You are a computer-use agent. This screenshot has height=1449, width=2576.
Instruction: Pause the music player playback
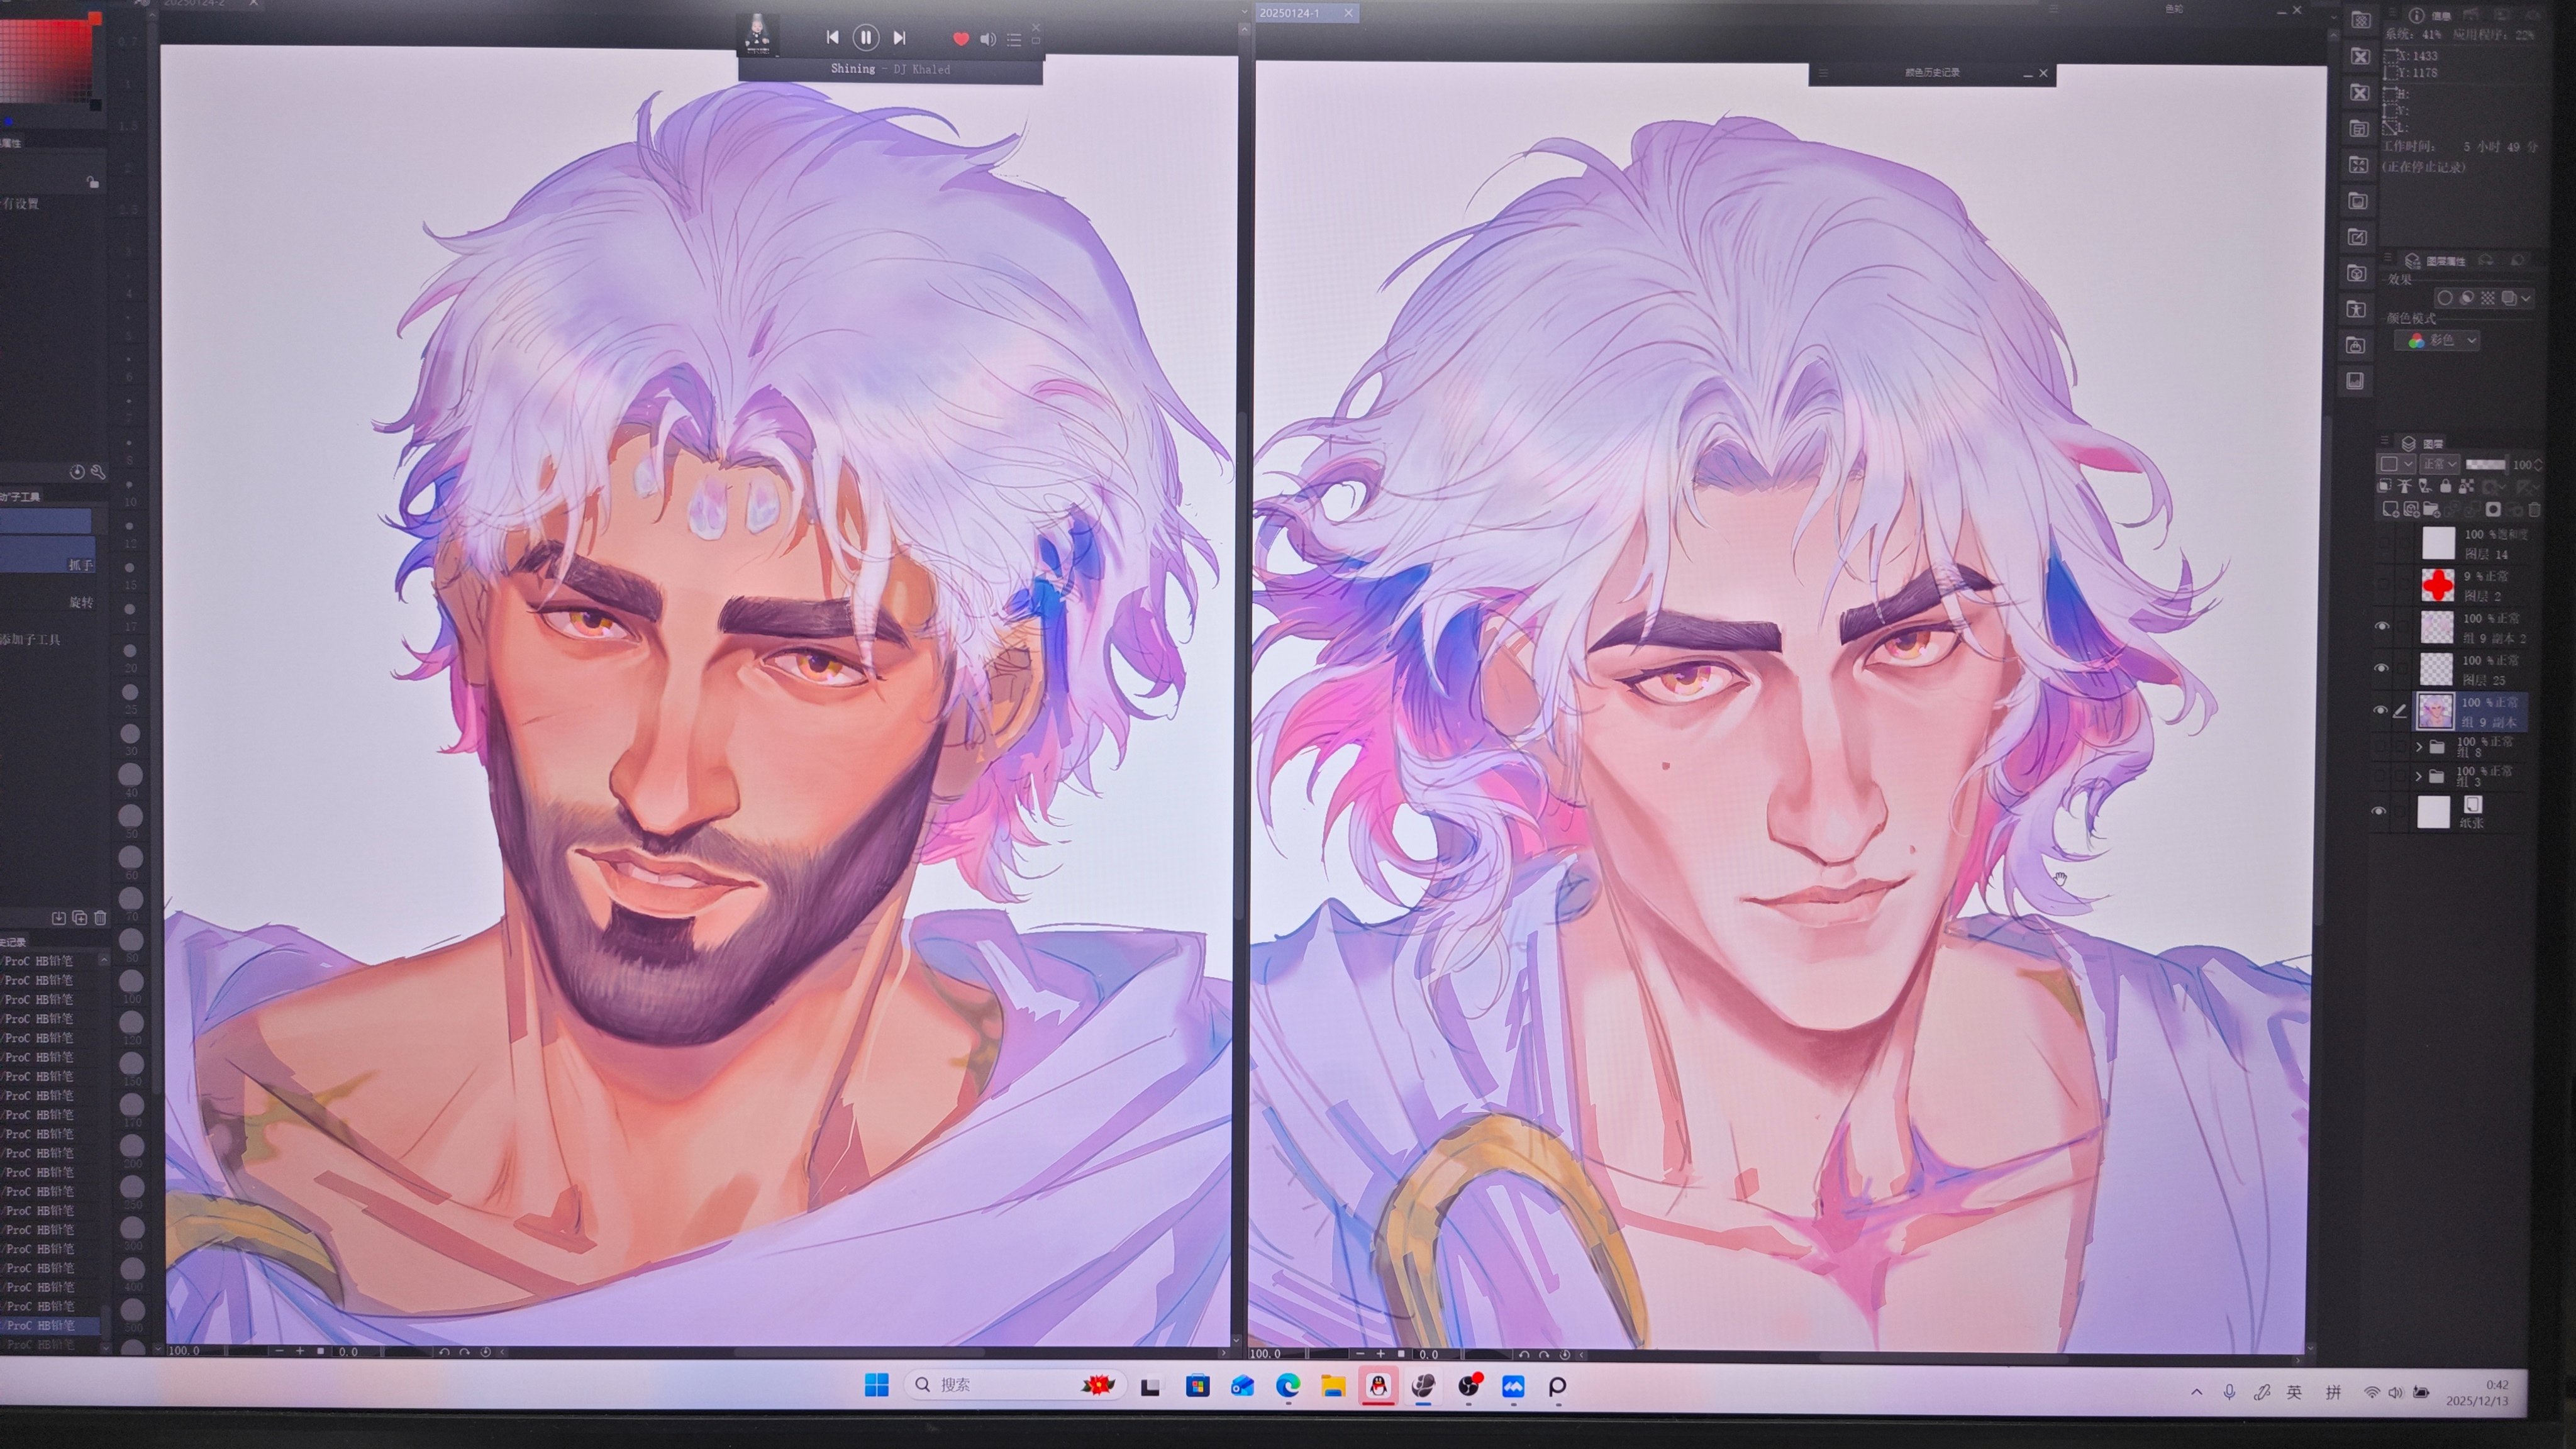coord(865,38)
